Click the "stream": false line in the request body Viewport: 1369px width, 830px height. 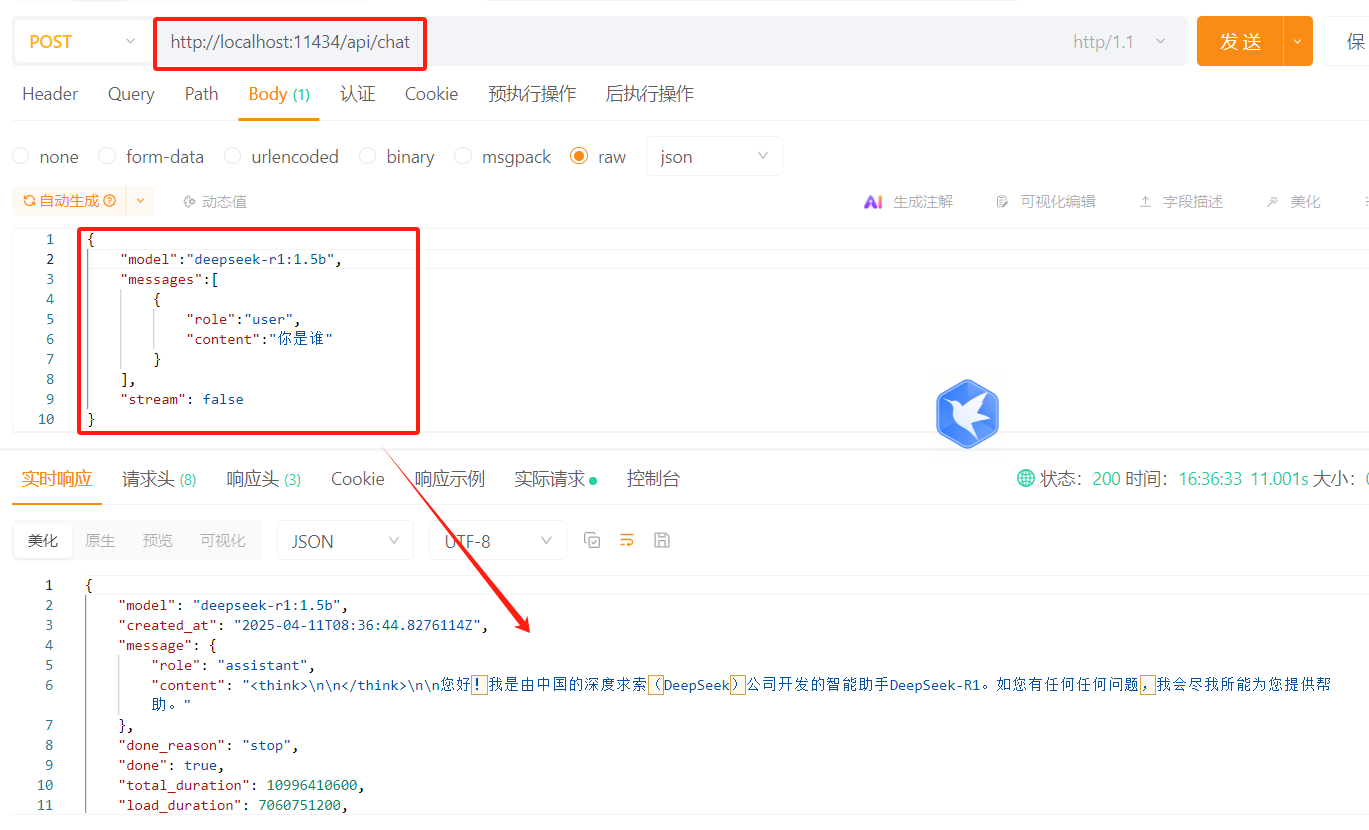(x=181, y=399)
